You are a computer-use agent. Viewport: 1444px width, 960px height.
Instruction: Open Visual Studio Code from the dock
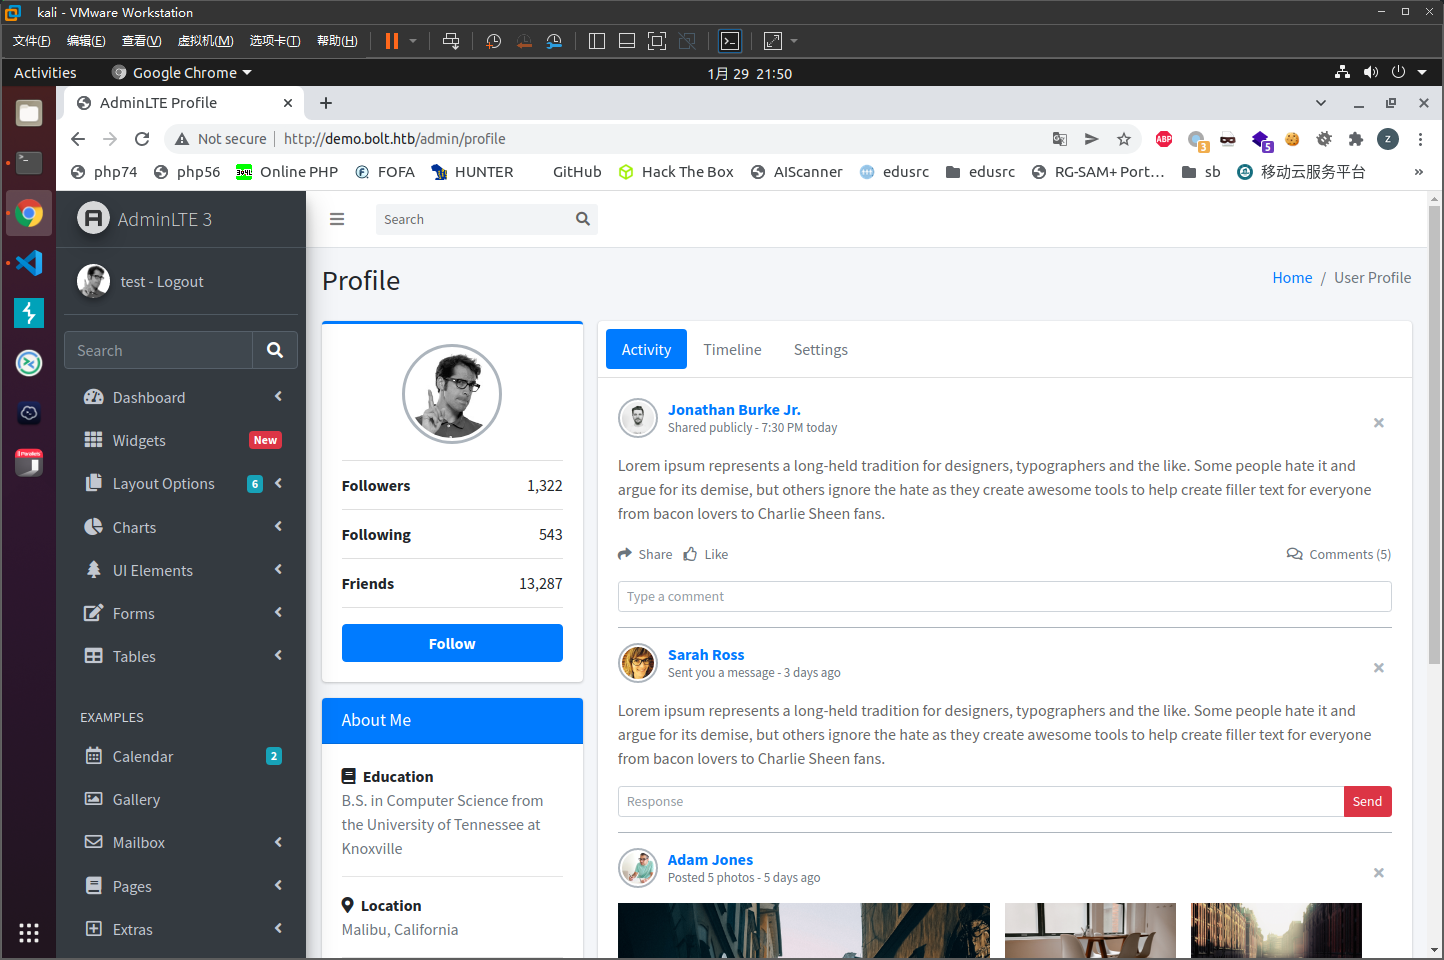(x=29, y=263)
